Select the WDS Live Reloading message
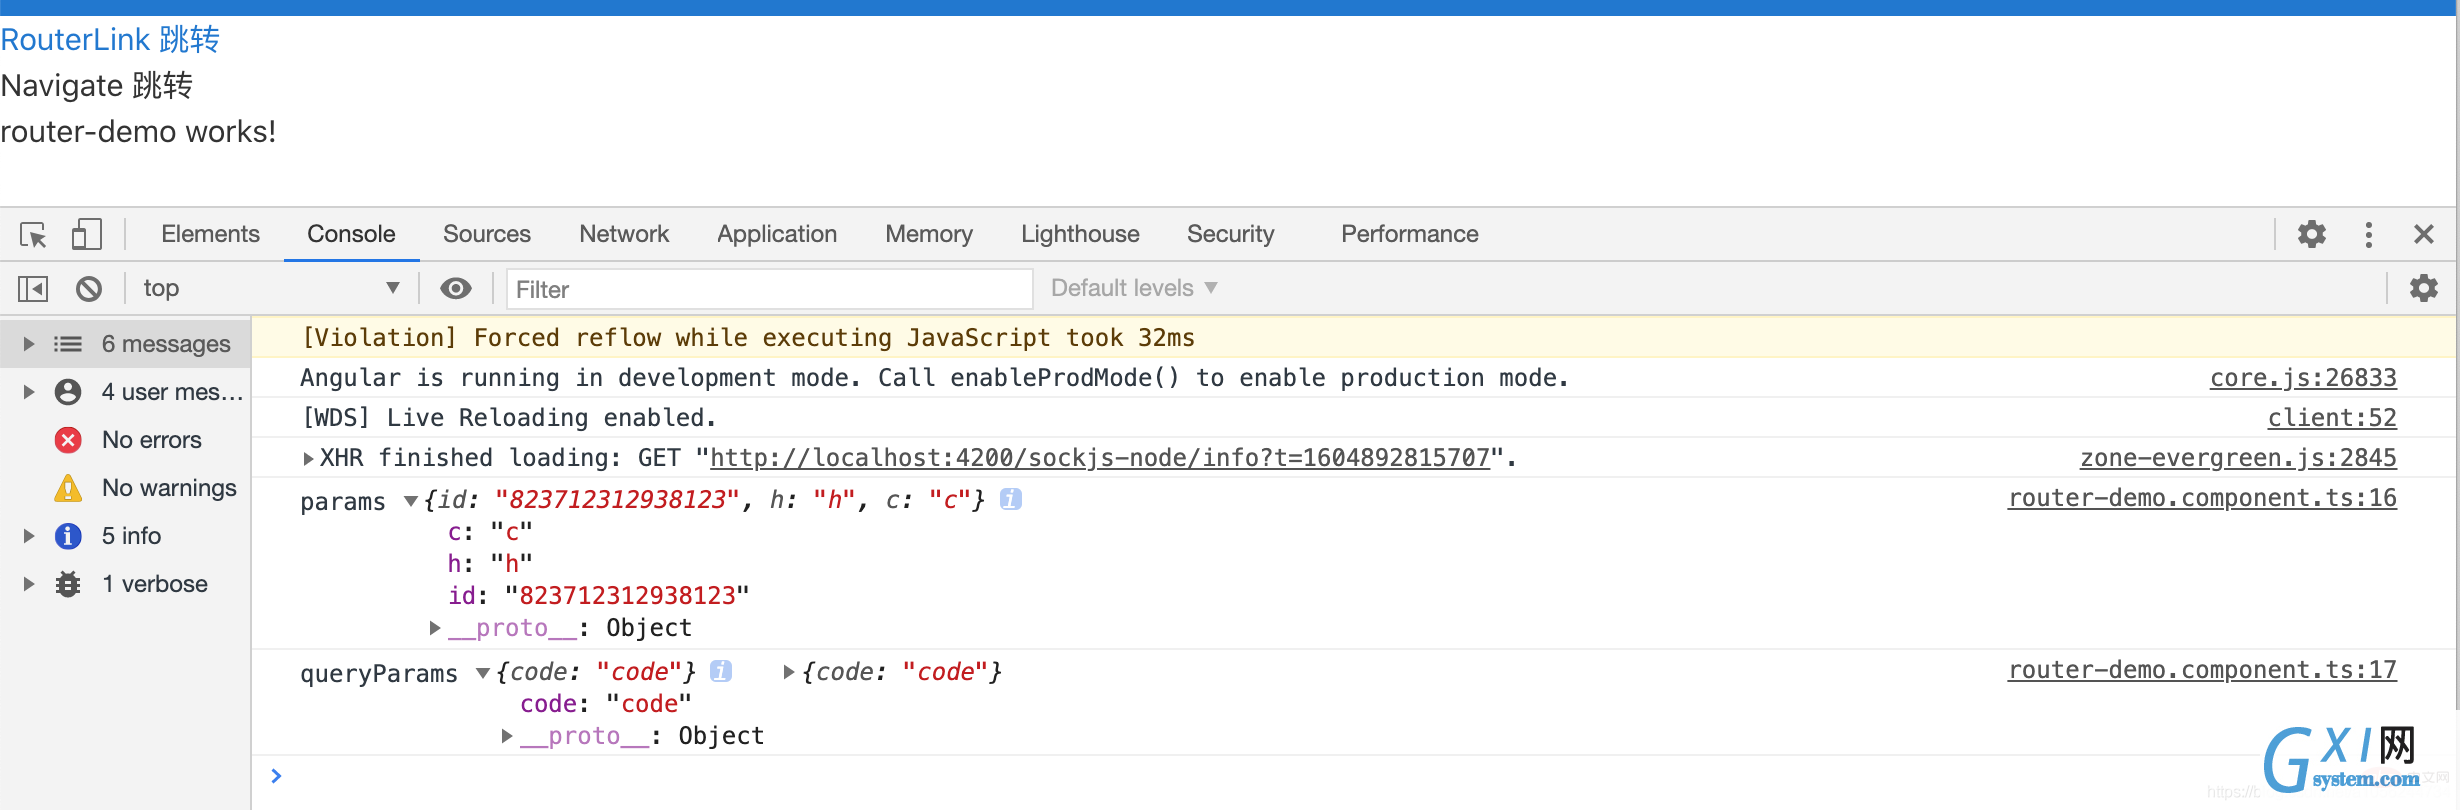The height and width of the screenshot is (810, 2460). click(509, 418)
